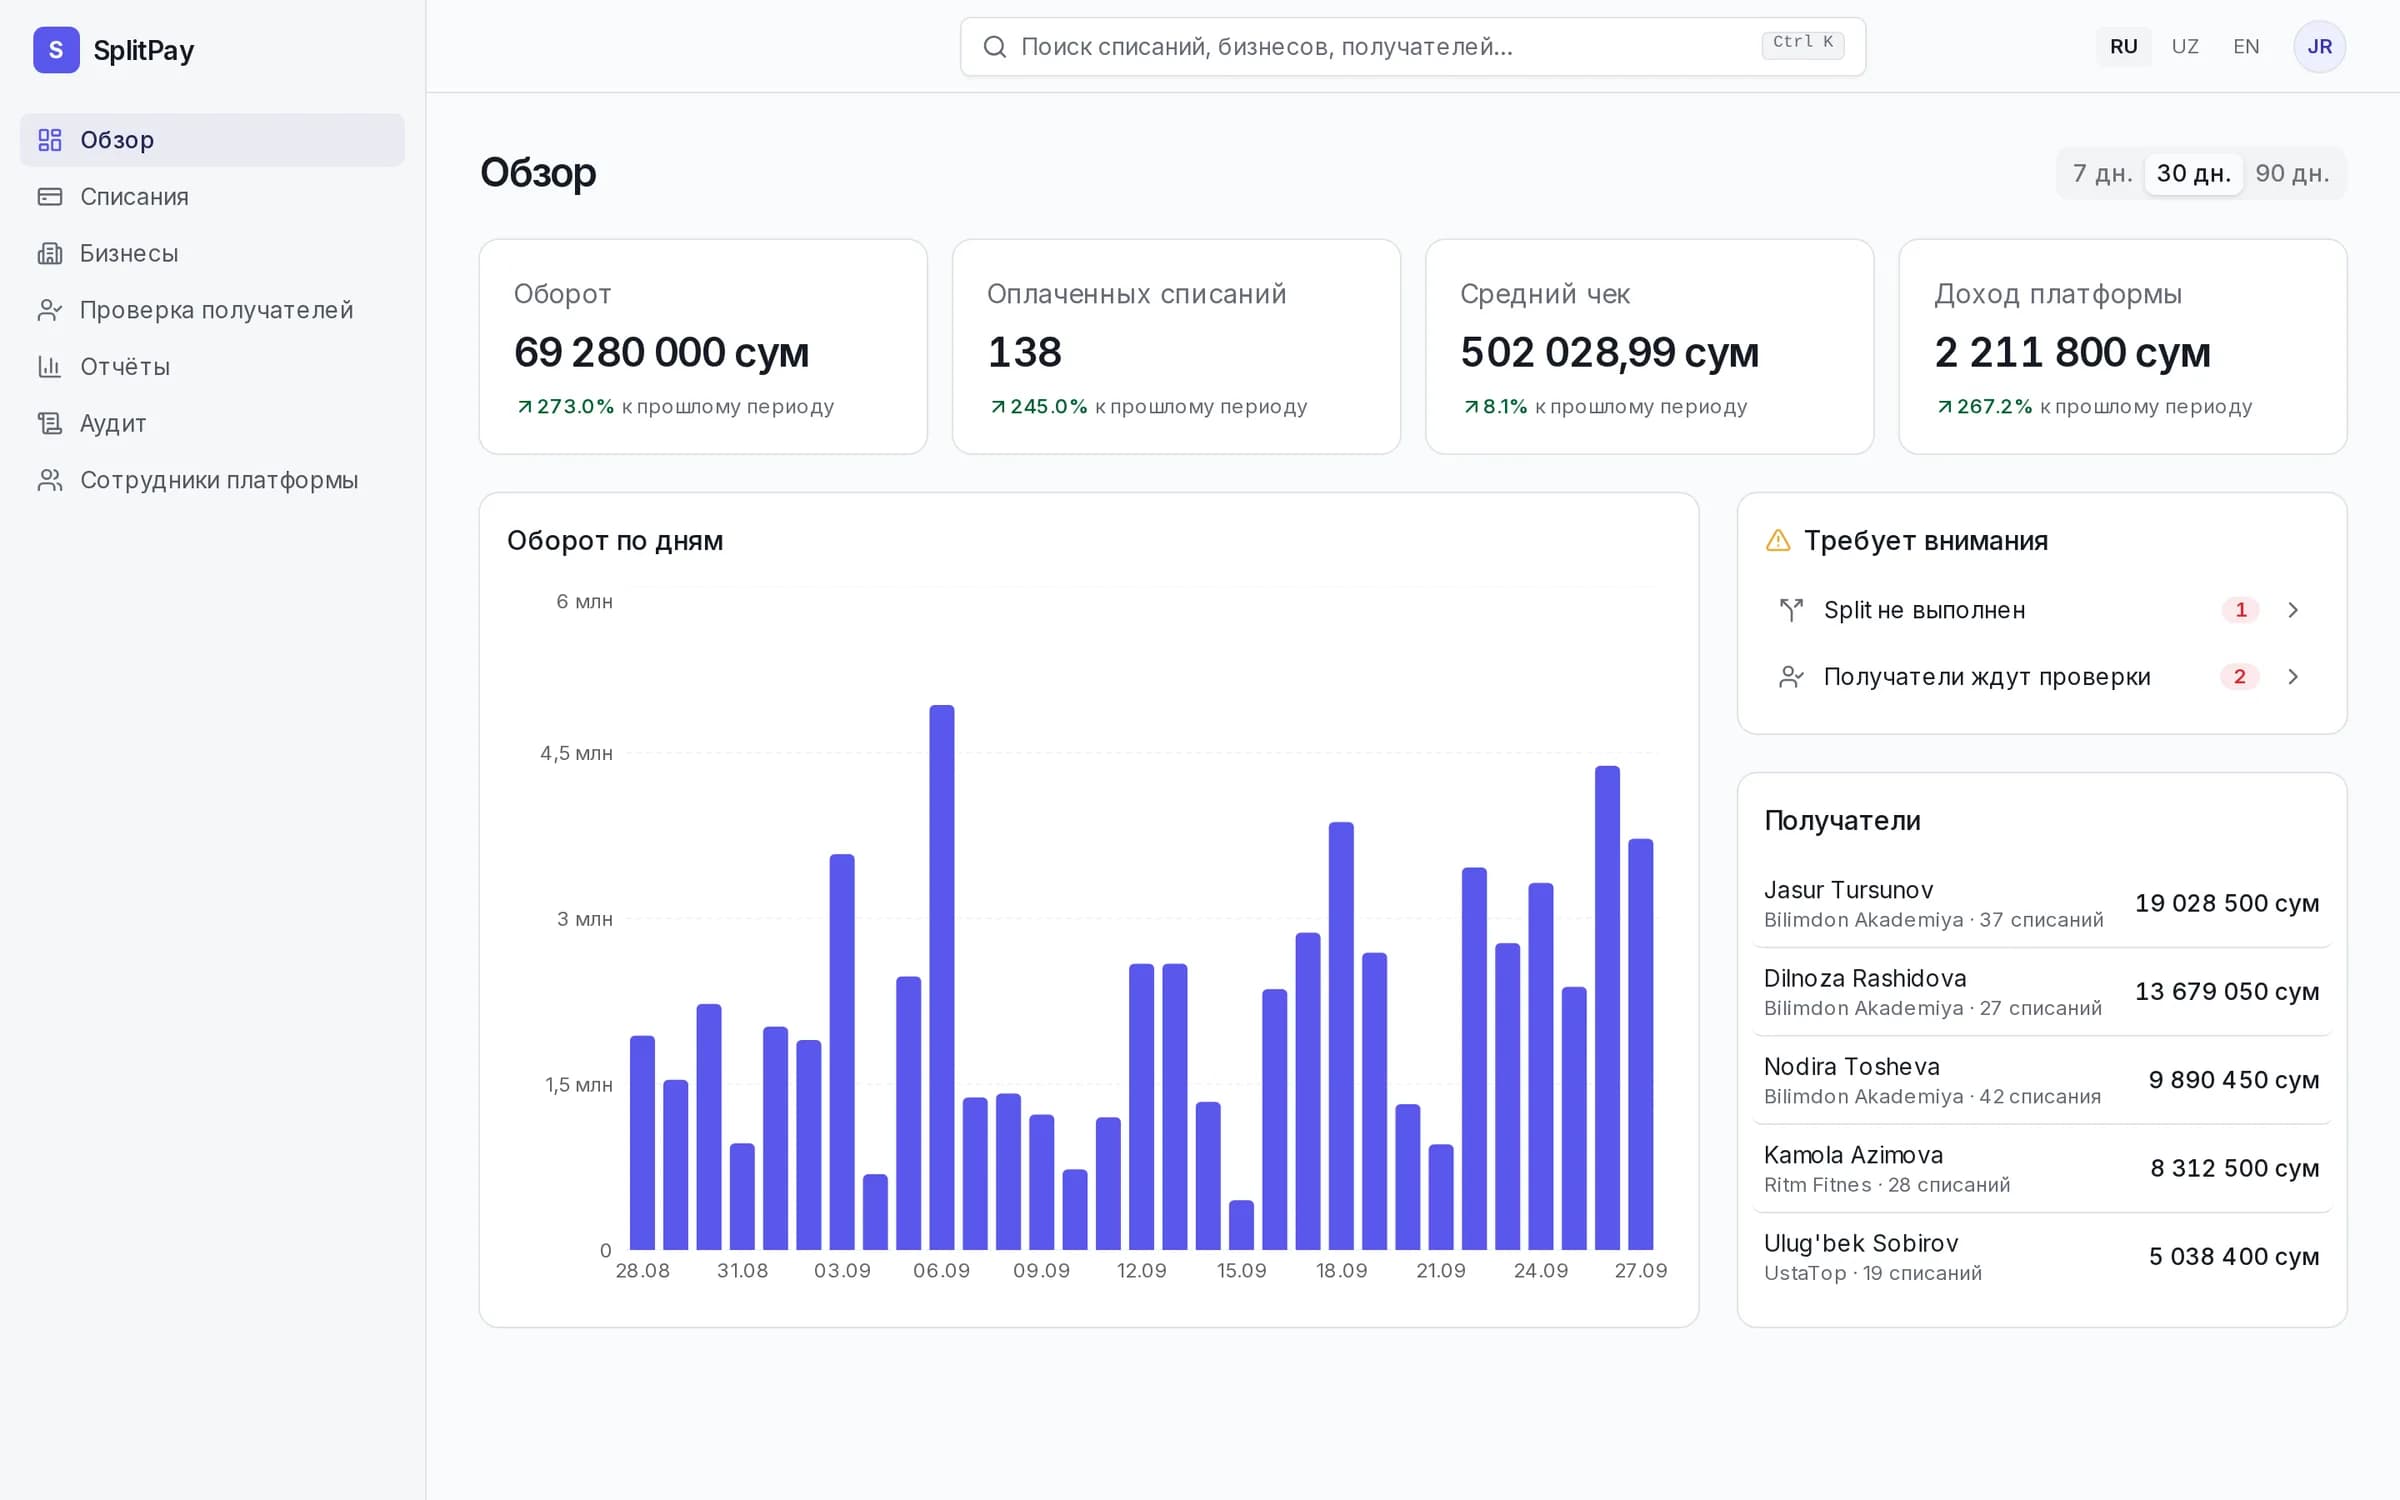The height and width of the screenshot is (1500, 2400).
Task: Click the warning triangle icon
Action: (1778, 541)
